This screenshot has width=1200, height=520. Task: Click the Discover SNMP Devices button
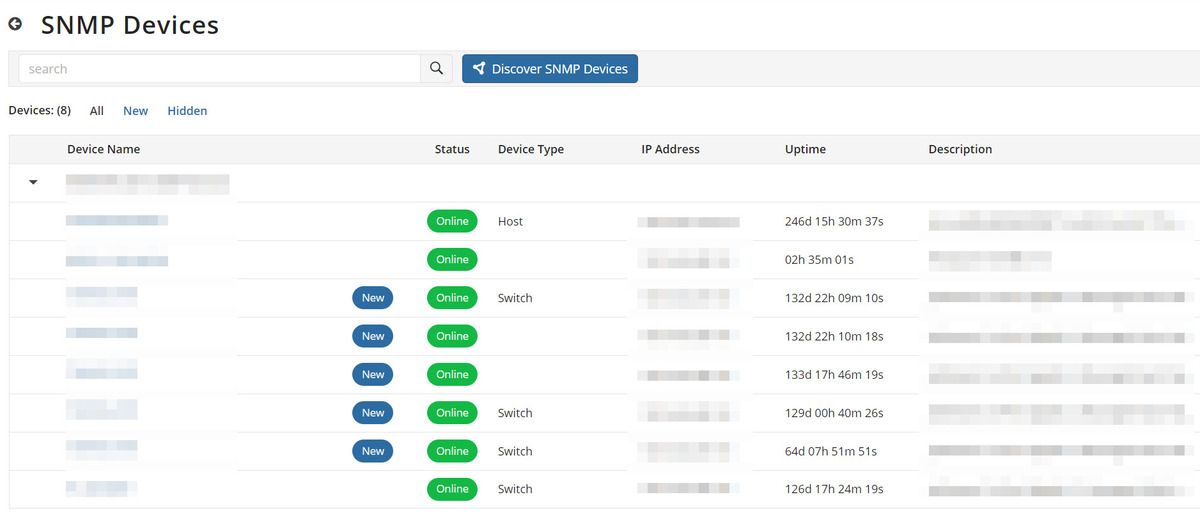click(x=549, y=68)
